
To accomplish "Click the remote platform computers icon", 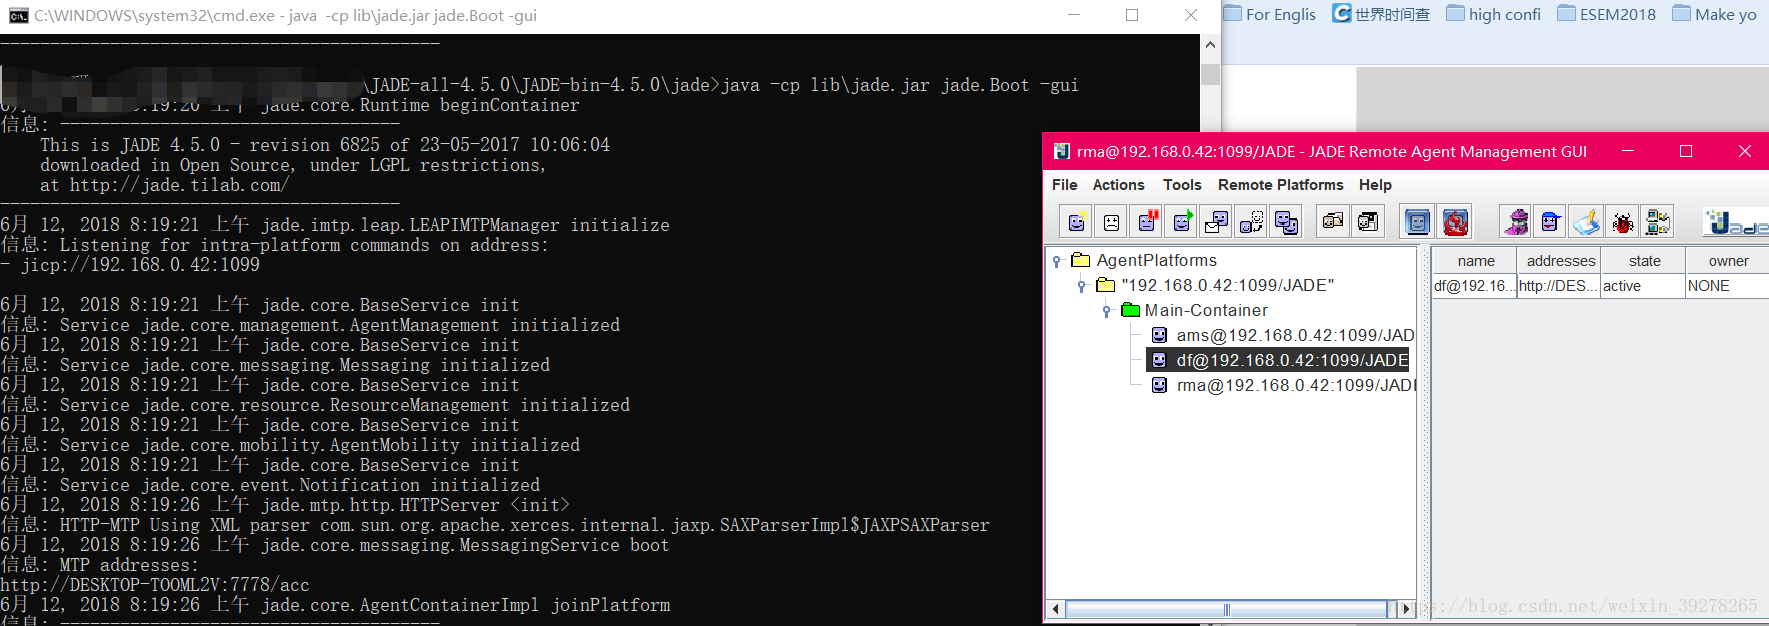I will 1657,222.
